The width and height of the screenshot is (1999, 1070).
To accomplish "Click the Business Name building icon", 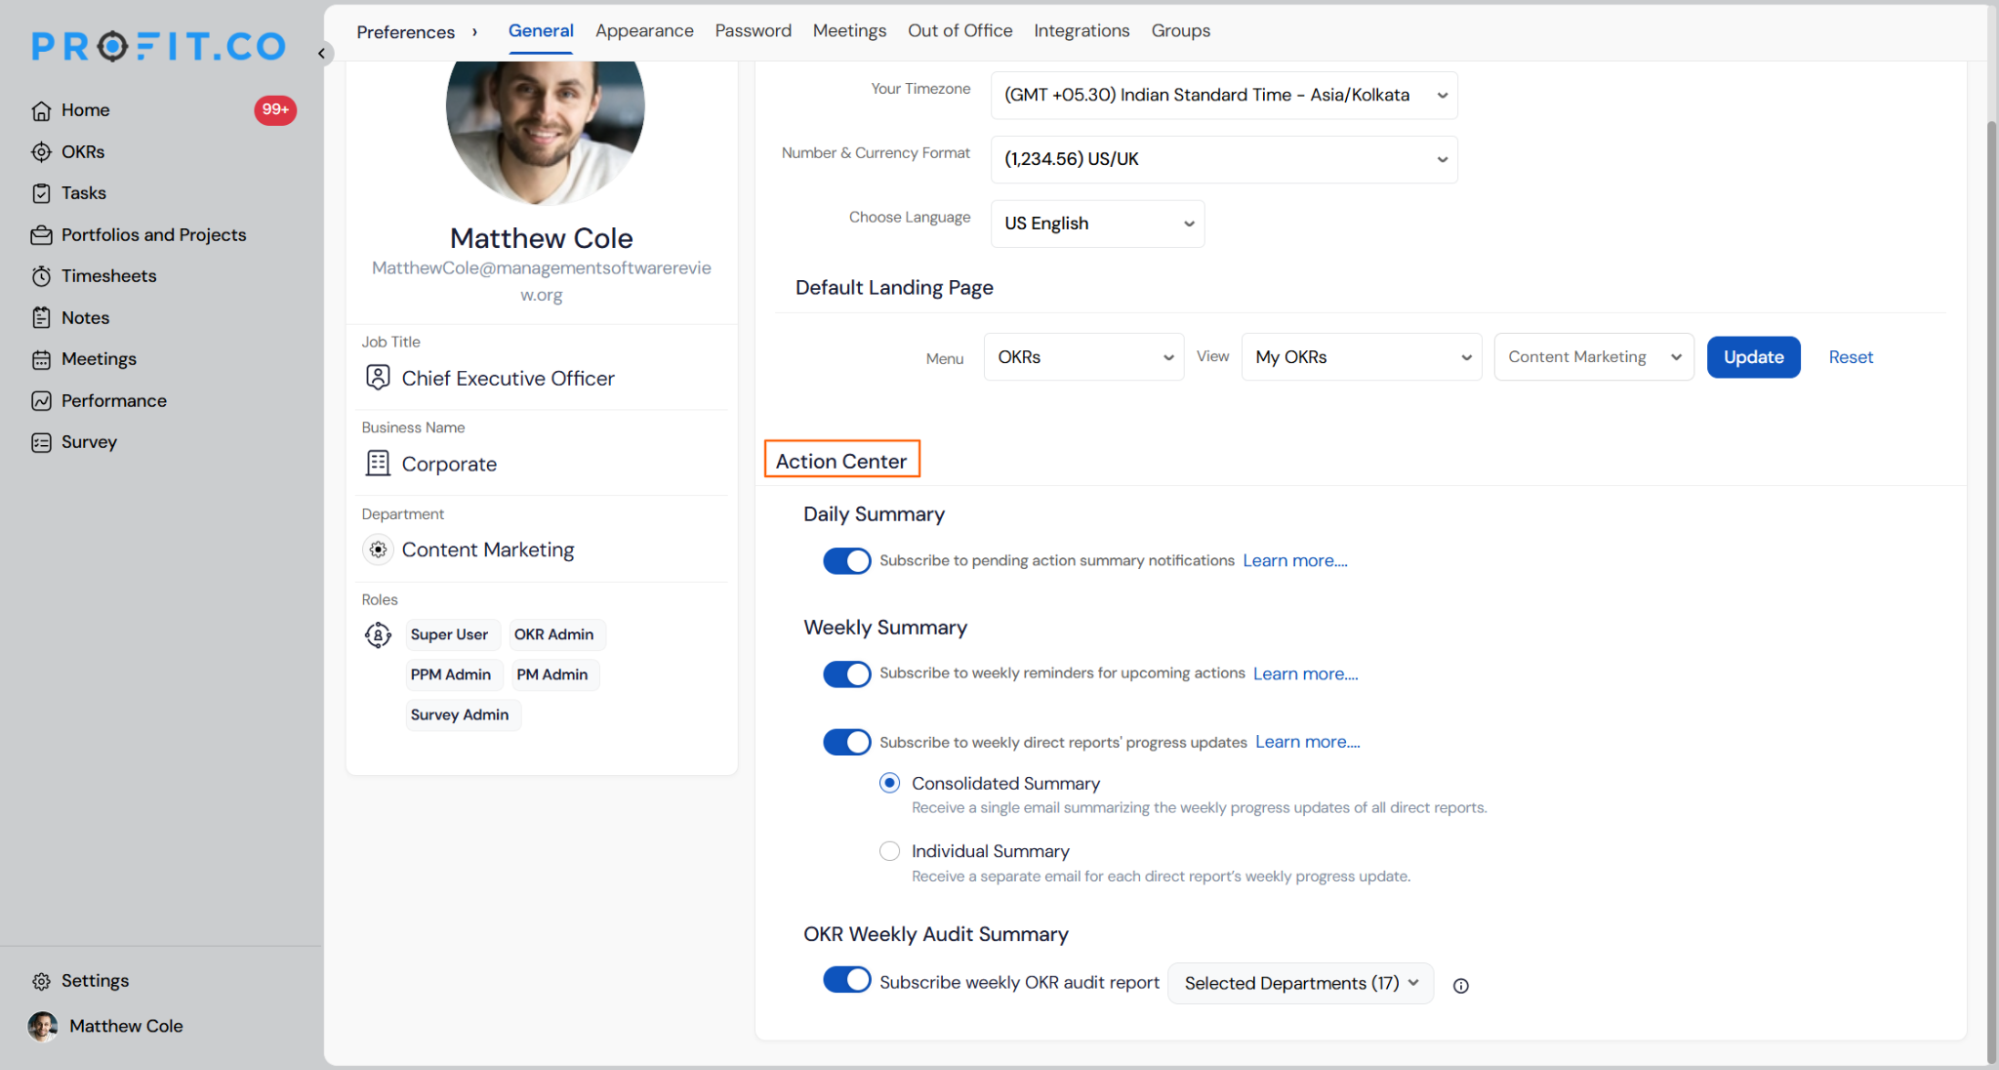I will tap(378, 463).
